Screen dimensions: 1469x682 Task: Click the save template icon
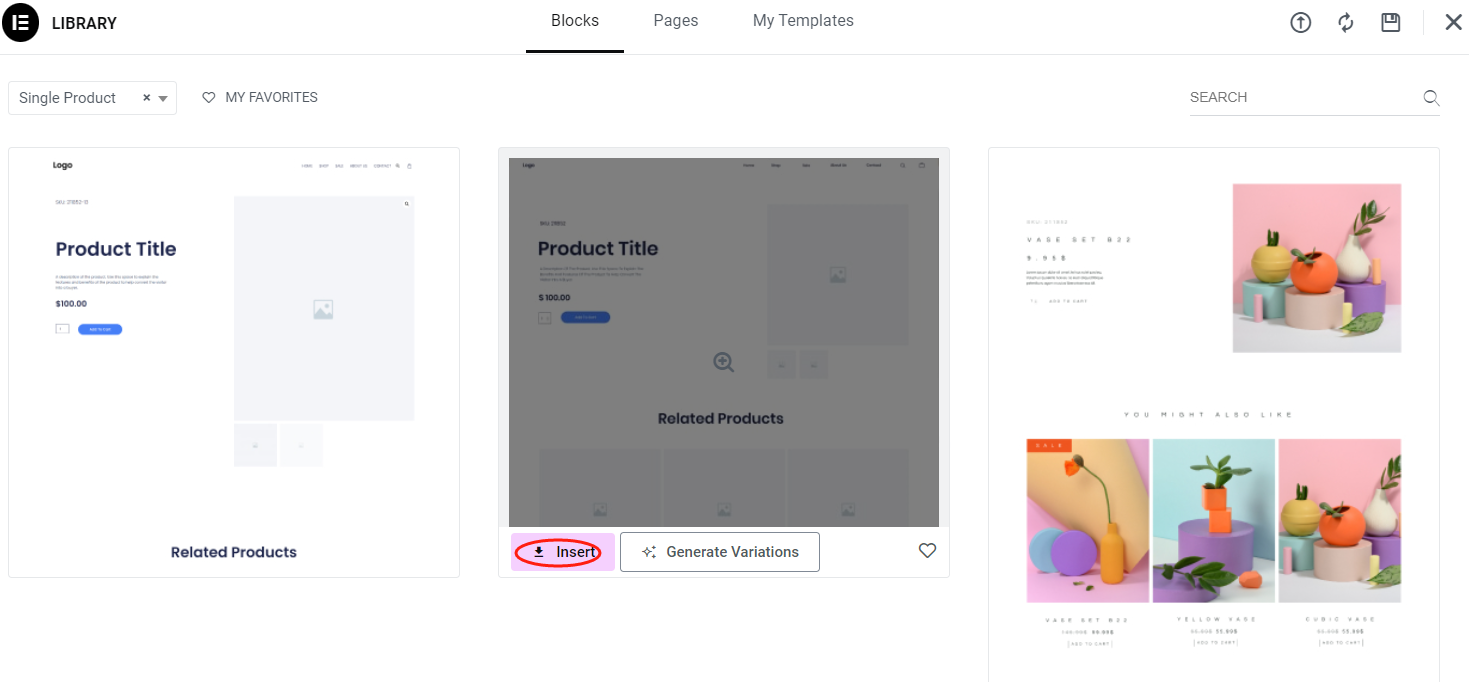point(1390,22)
